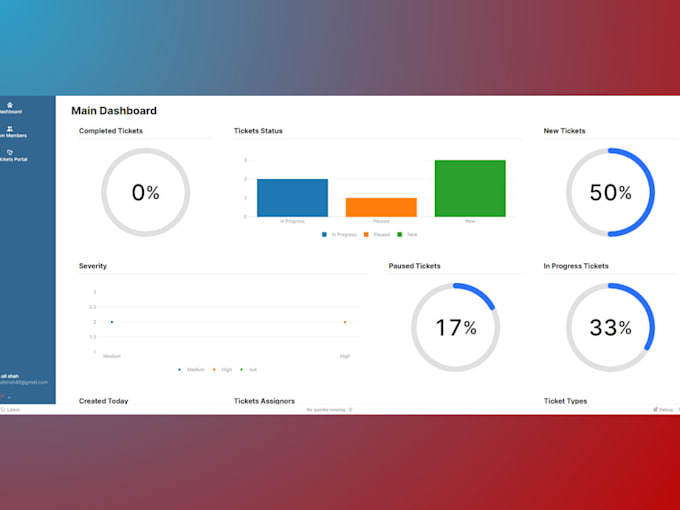Click the null legend dot in Severity chart

click(x=242, y=369)
